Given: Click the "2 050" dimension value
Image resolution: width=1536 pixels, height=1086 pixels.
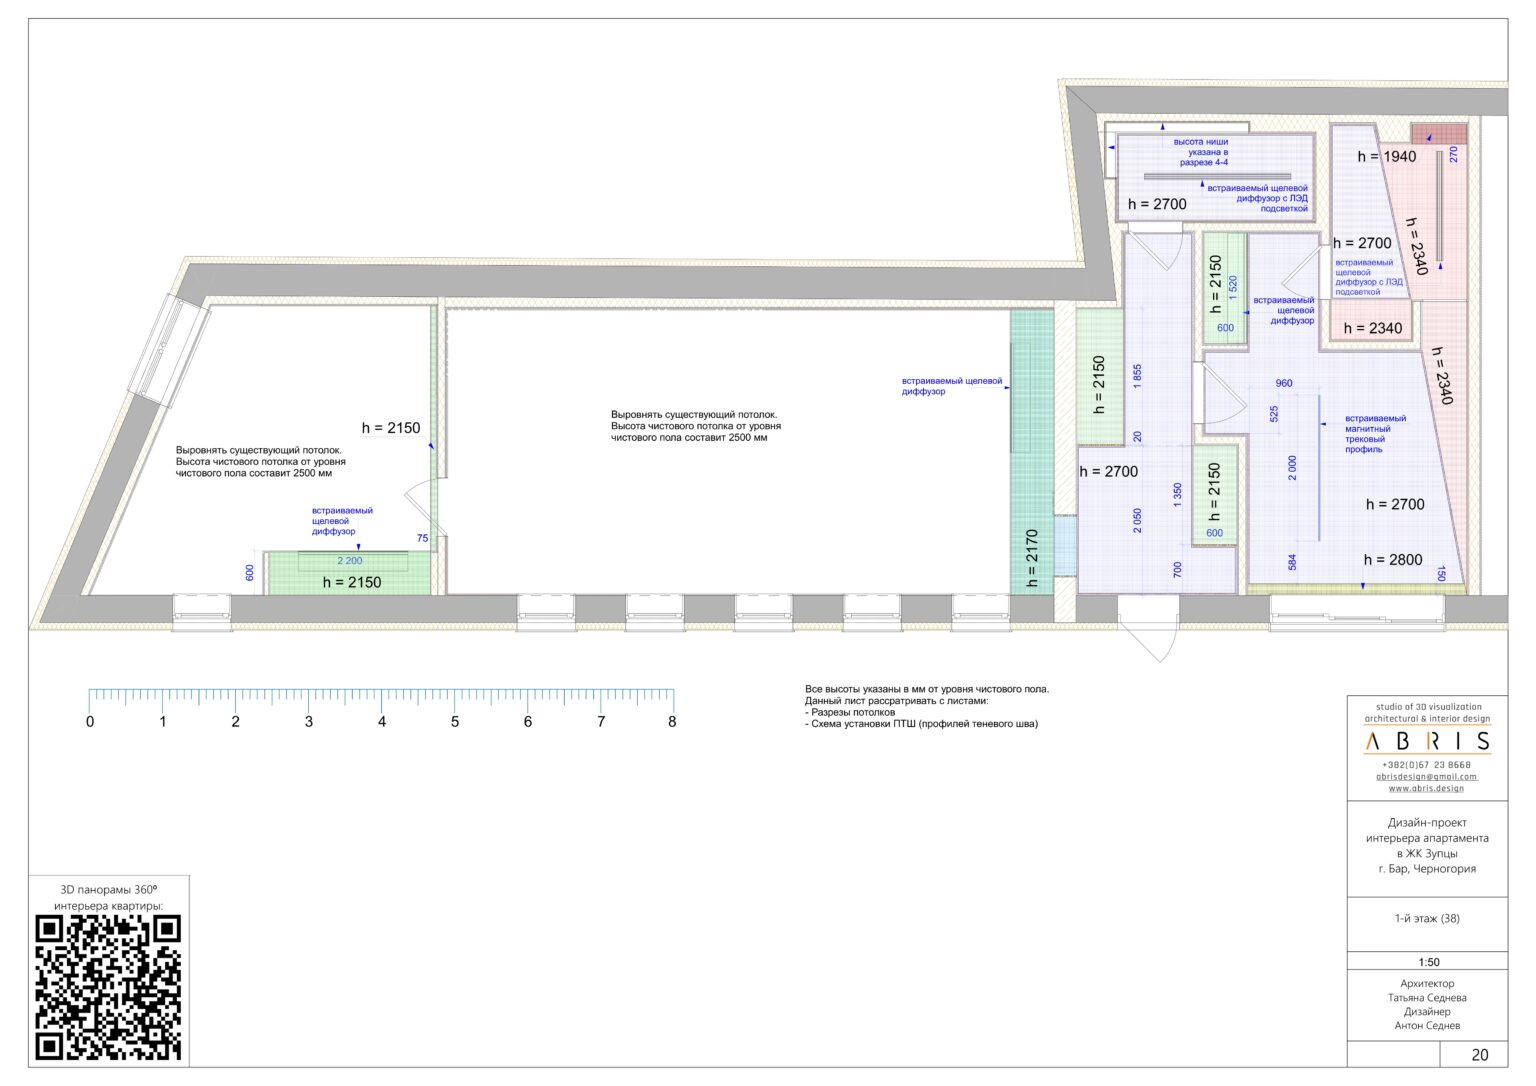Looking at the screenshot, I should (x=1137, y=520).
